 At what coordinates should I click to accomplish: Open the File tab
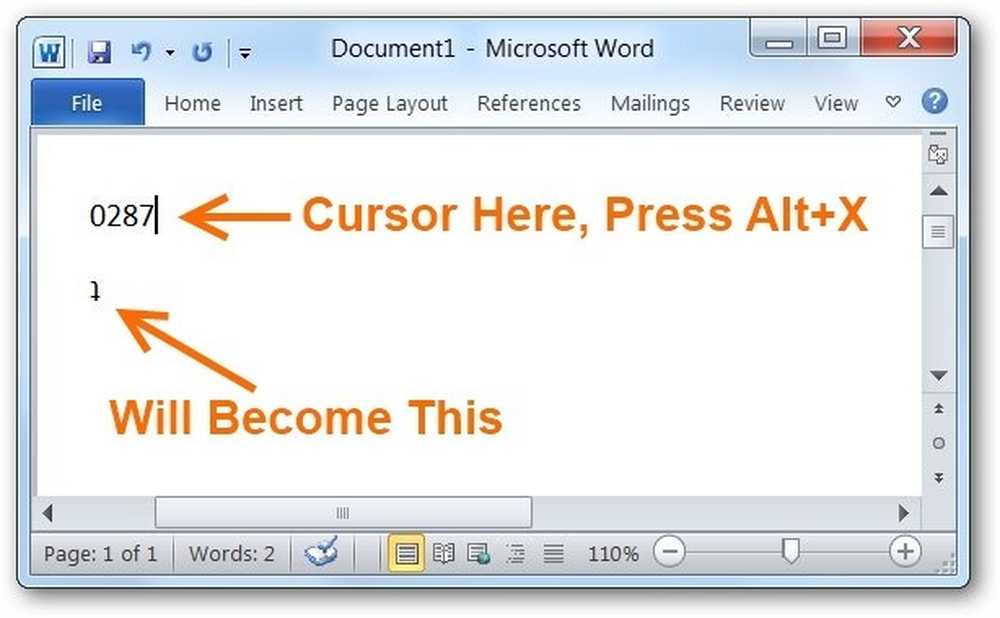tap(87, 103)
